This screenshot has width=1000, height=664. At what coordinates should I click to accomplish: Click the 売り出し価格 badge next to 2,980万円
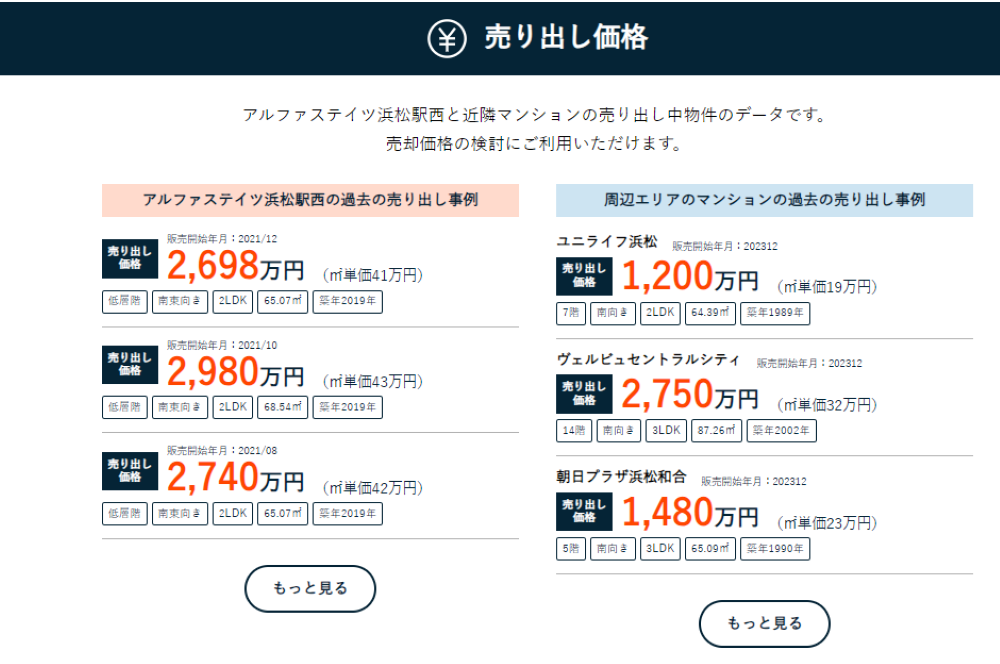pyautogui.click(x=130, y=364)
